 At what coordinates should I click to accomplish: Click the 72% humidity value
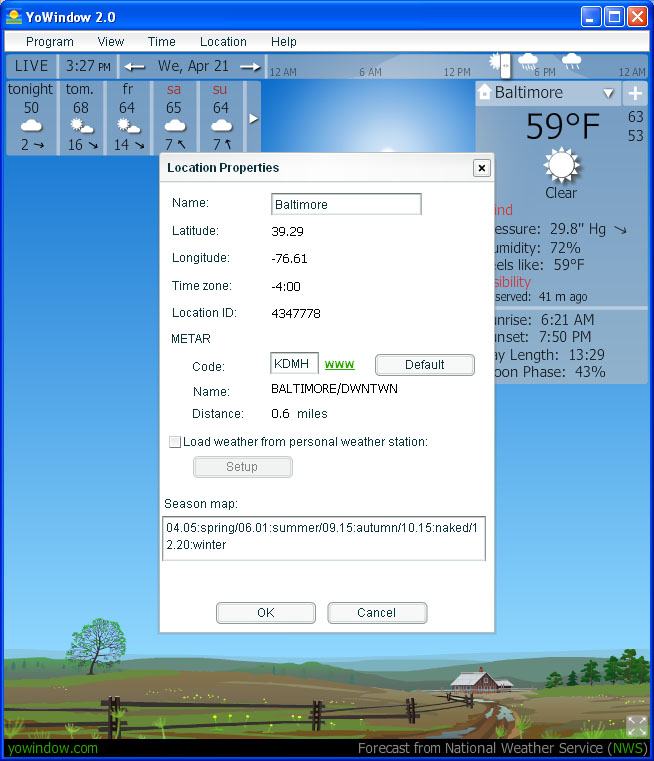point(565,248)
